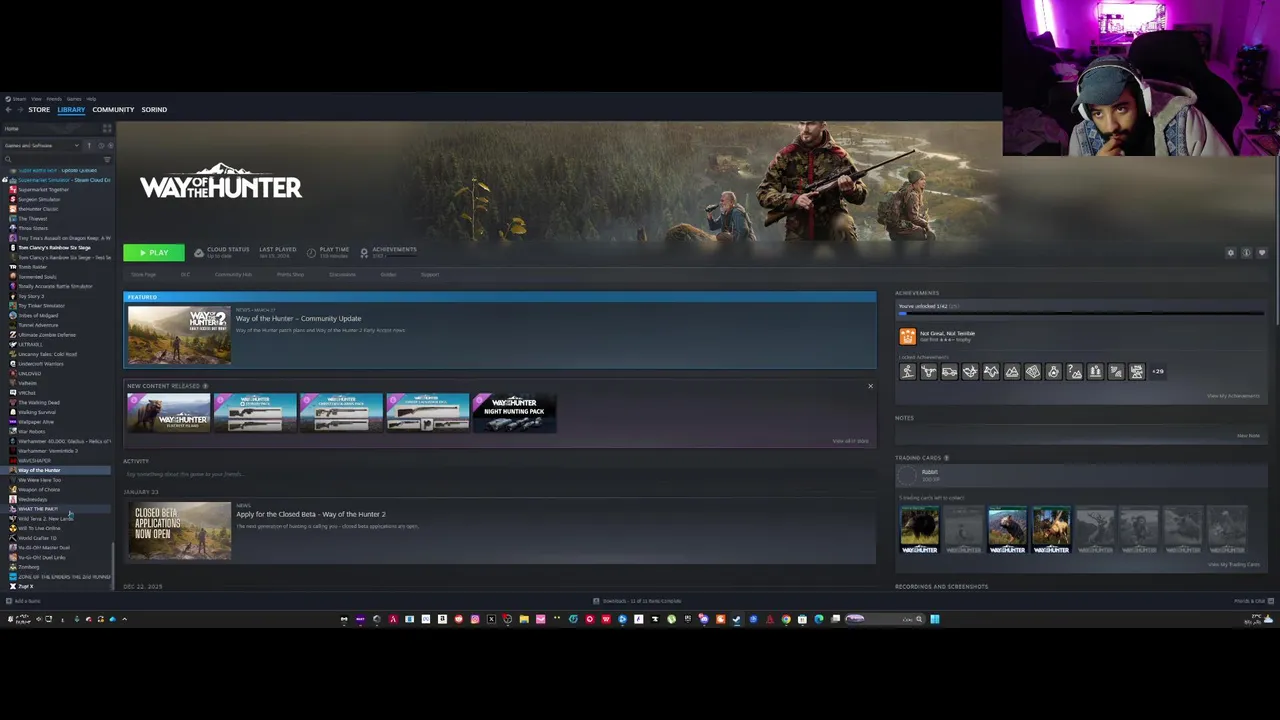Image resolution: width=1280 pixels, height=720 pixels.
Task: Select Wallpaper Alive in library
Action: [x=36, y=422]
